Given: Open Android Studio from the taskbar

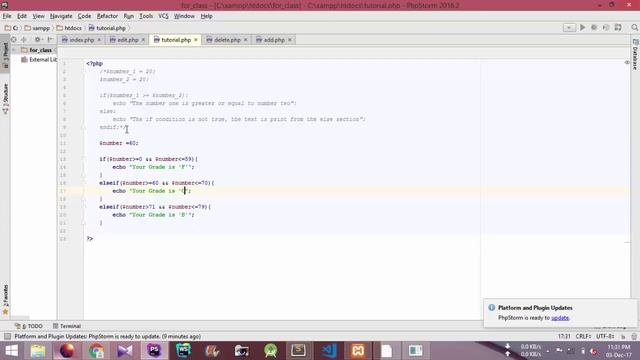Looking at the screenshot, I should [270, 351].
